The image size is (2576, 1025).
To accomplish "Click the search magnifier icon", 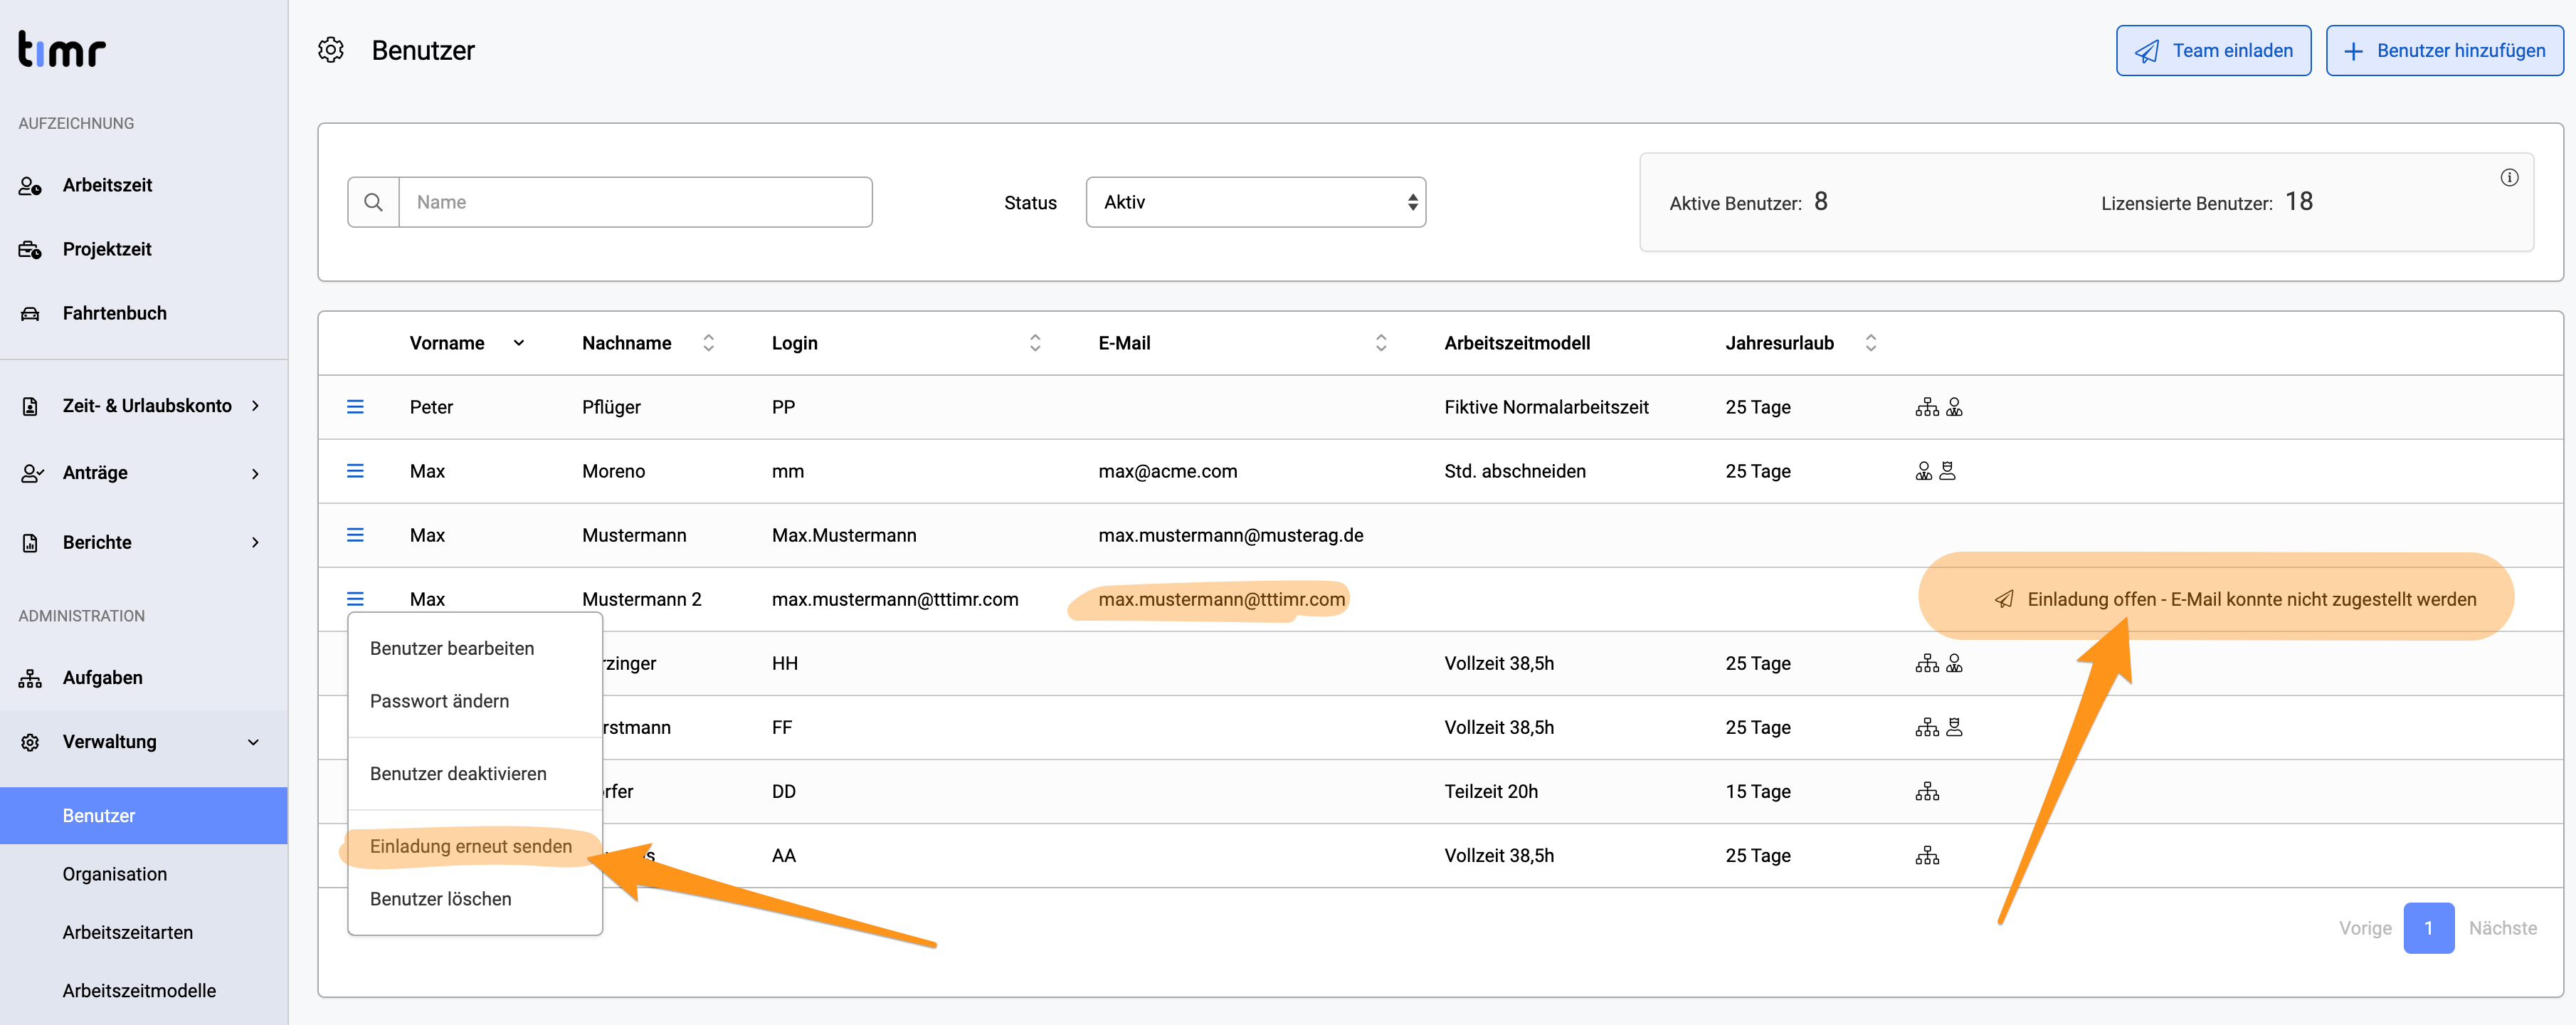I will pos(373,202).
